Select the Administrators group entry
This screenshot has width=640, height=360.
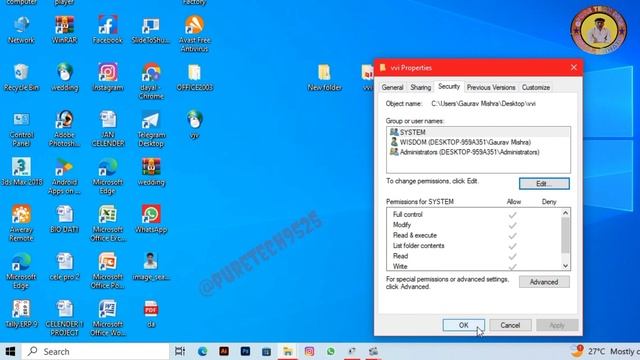point(478,152)
